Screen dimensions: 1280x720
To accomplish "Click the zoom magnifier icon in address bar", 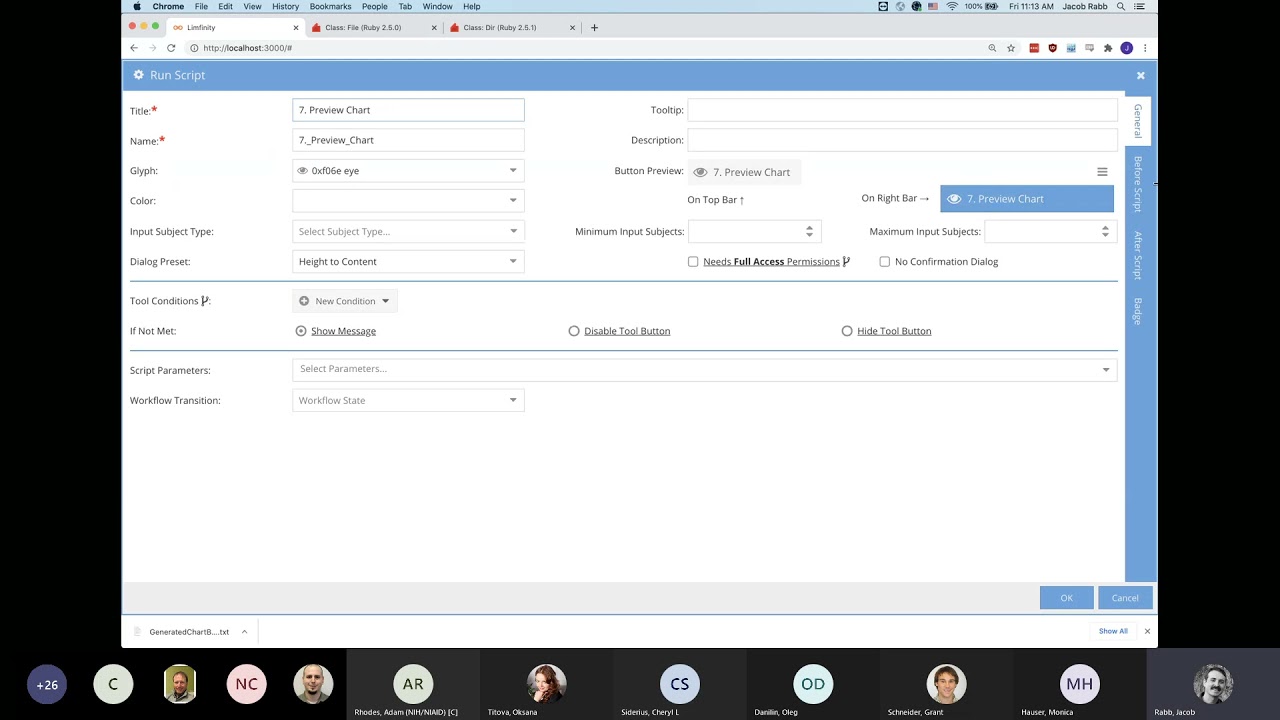I will [x=992, y=48].
